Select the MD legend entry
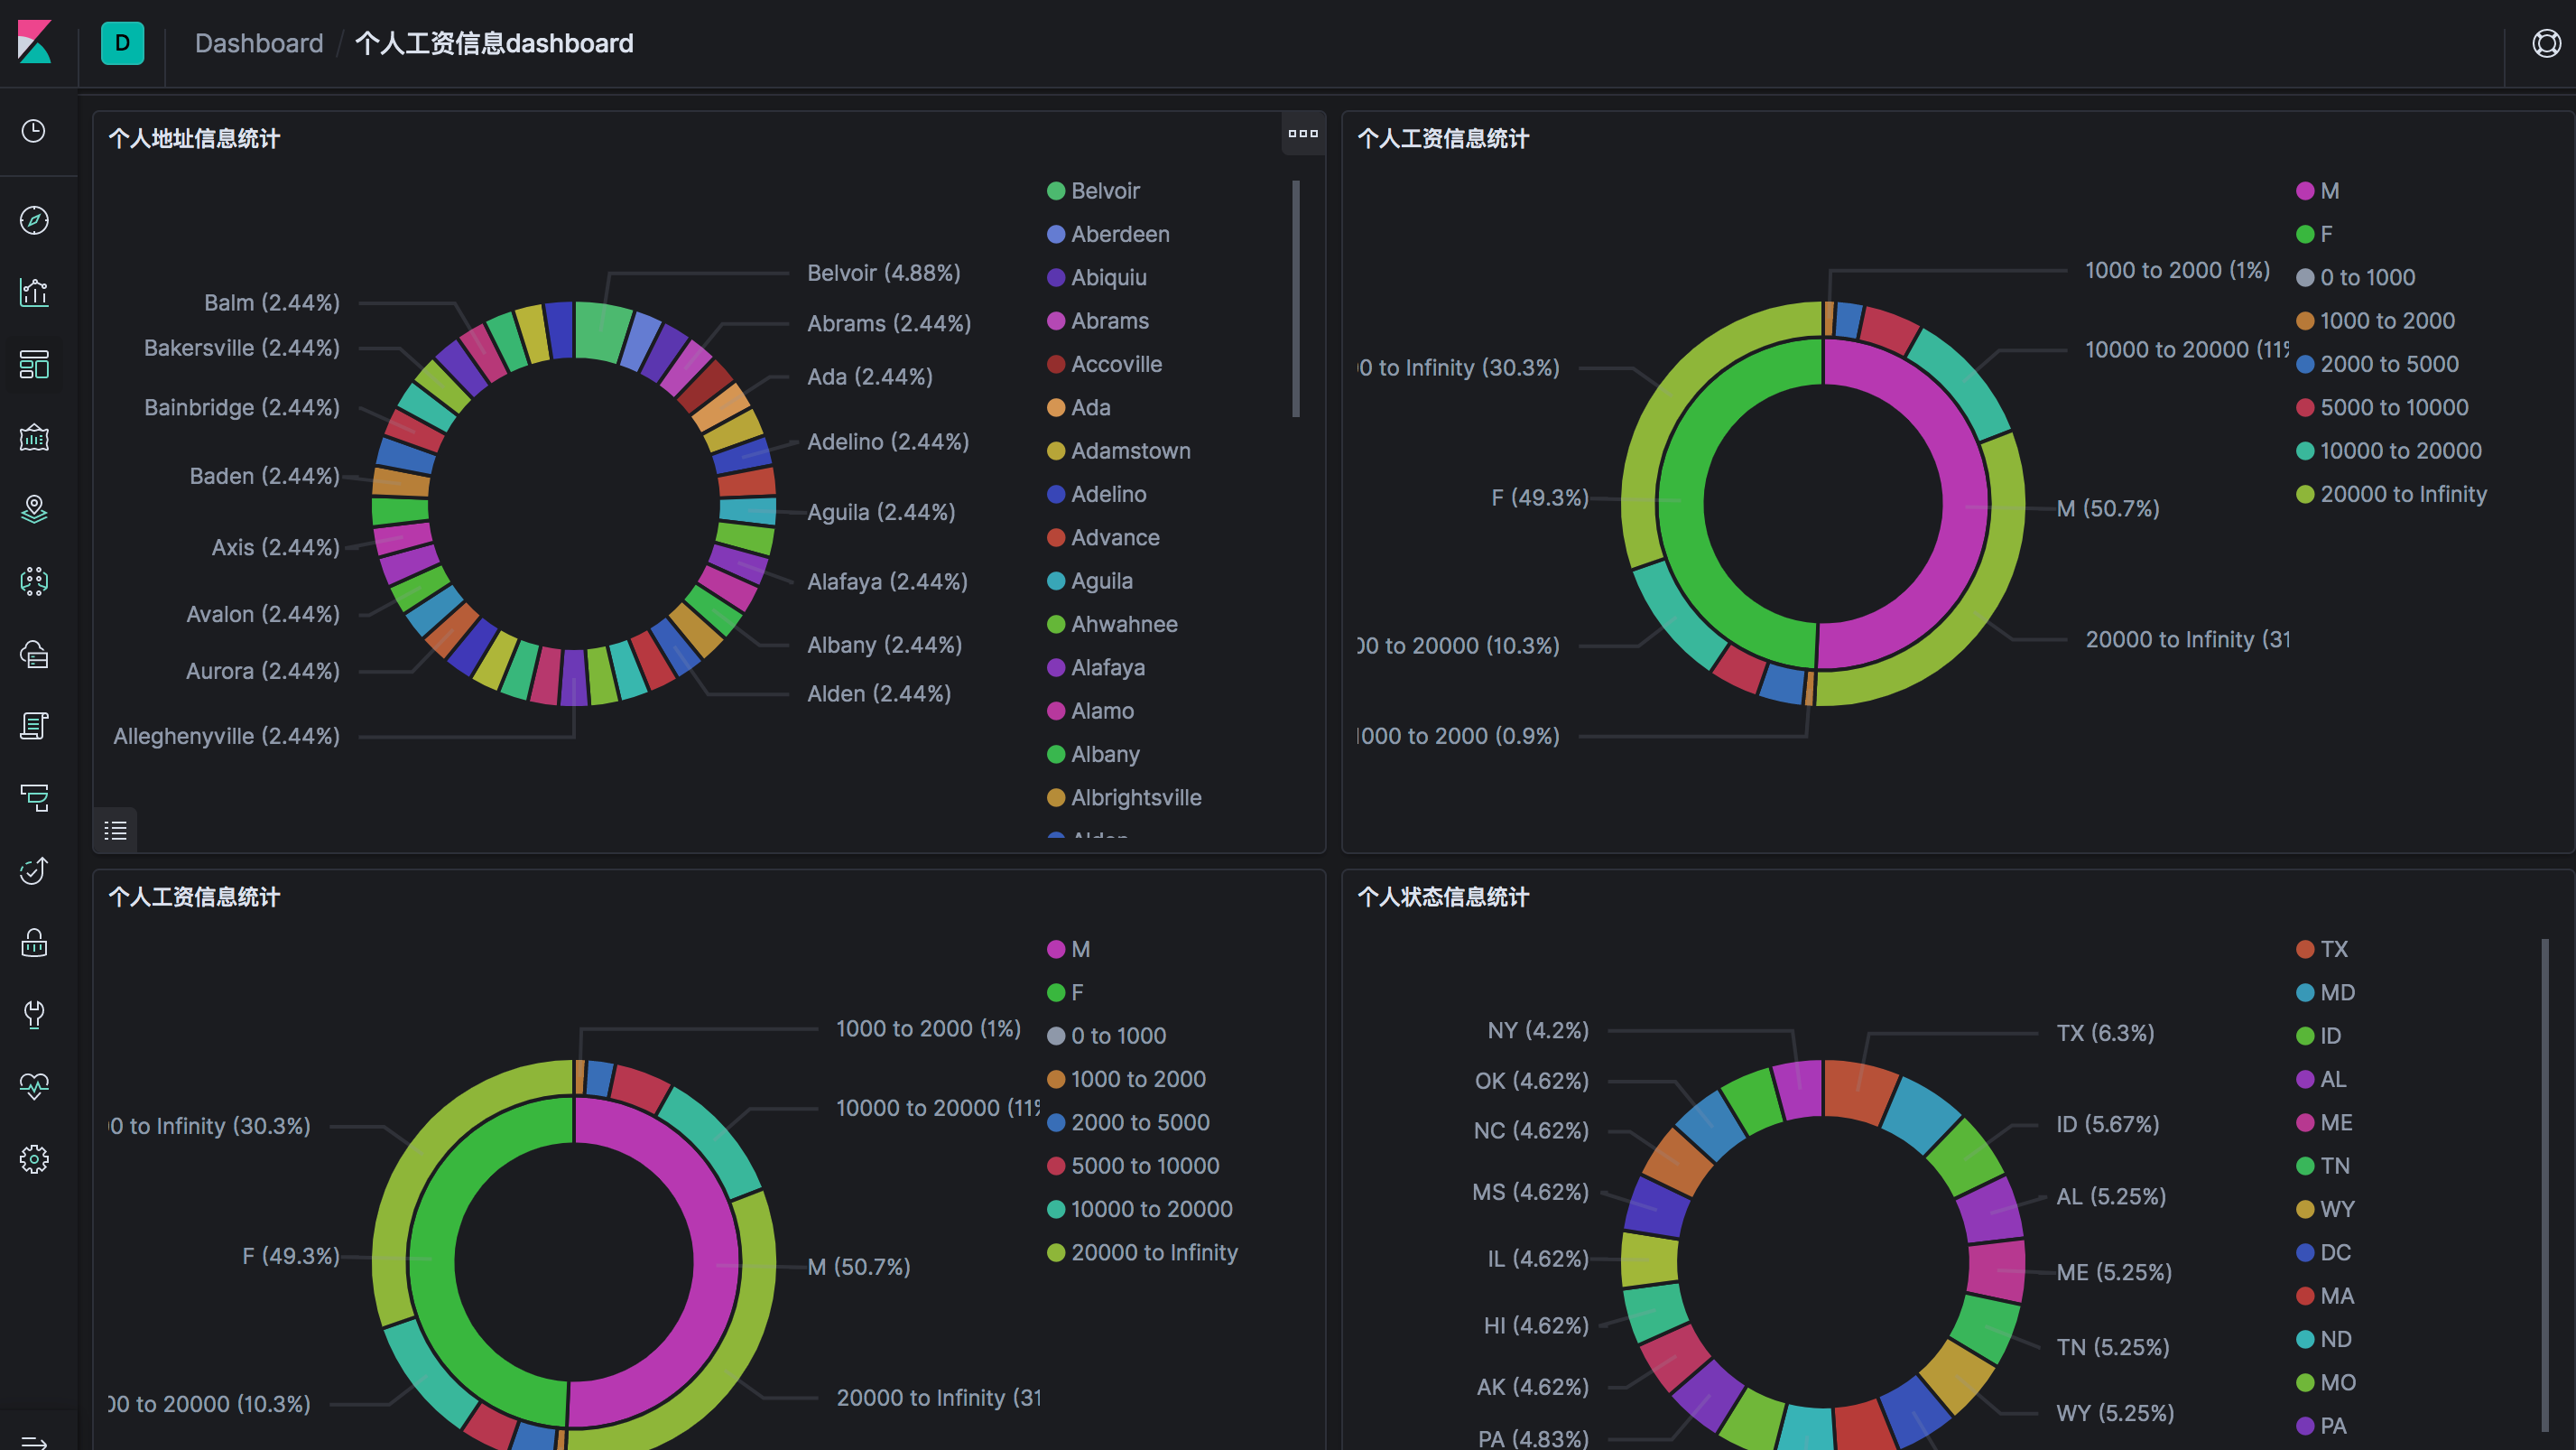The height and width of the screenshot is (1450, 2576). [x=2326, y=993]
